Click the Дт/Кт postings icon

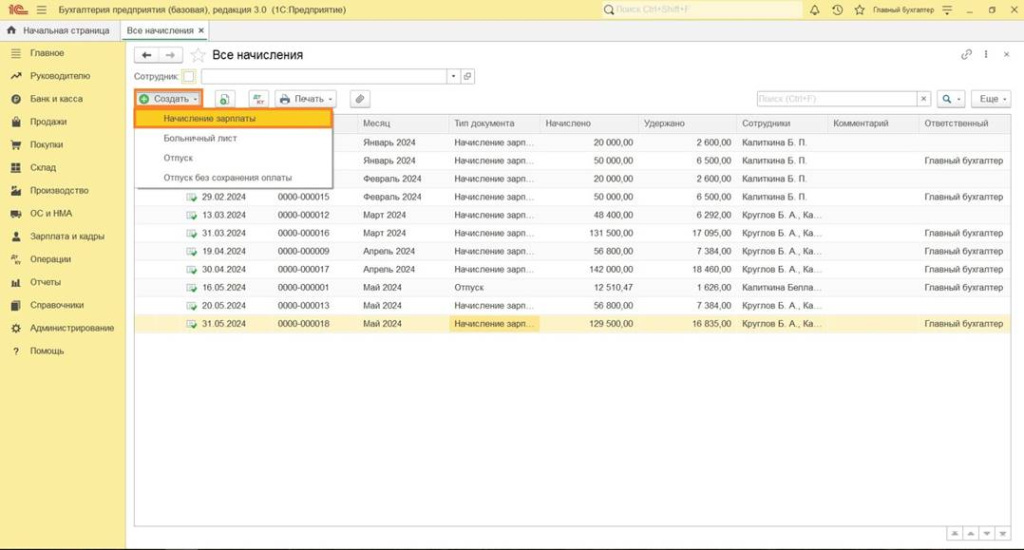coord(258,99)
